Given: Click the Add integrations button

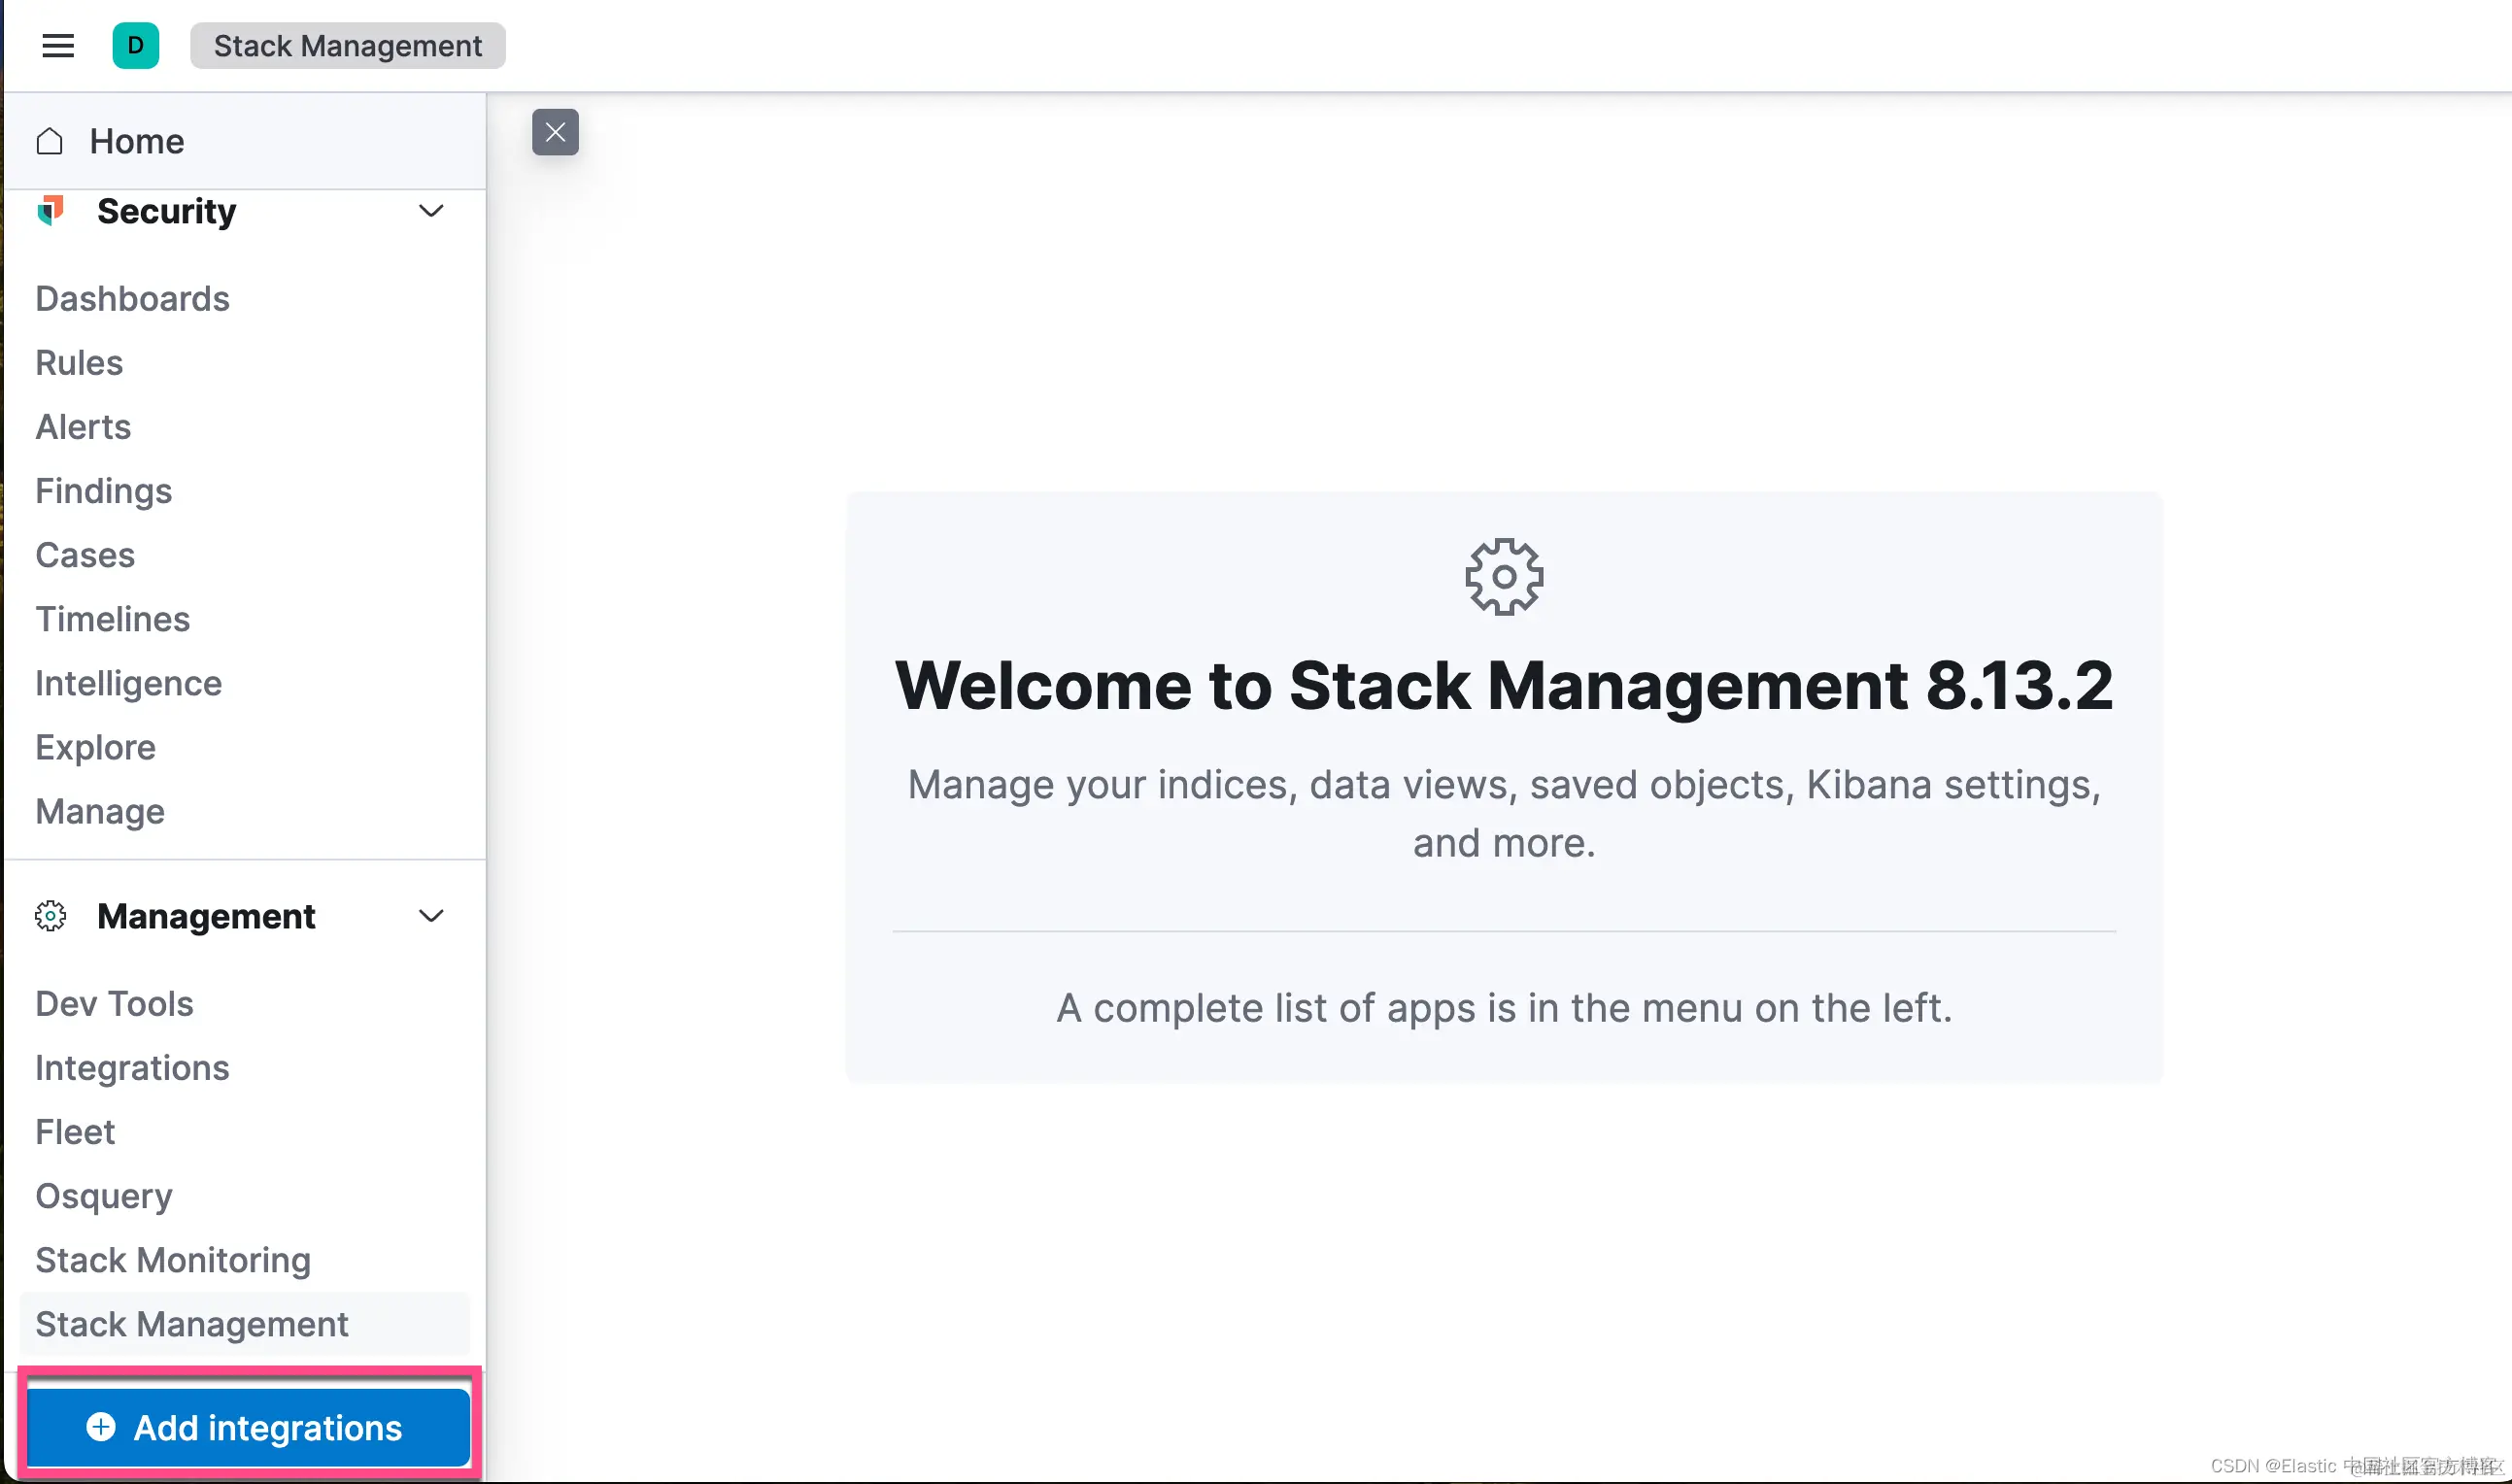Looking at the screenshot, I should coord(248,1428).
